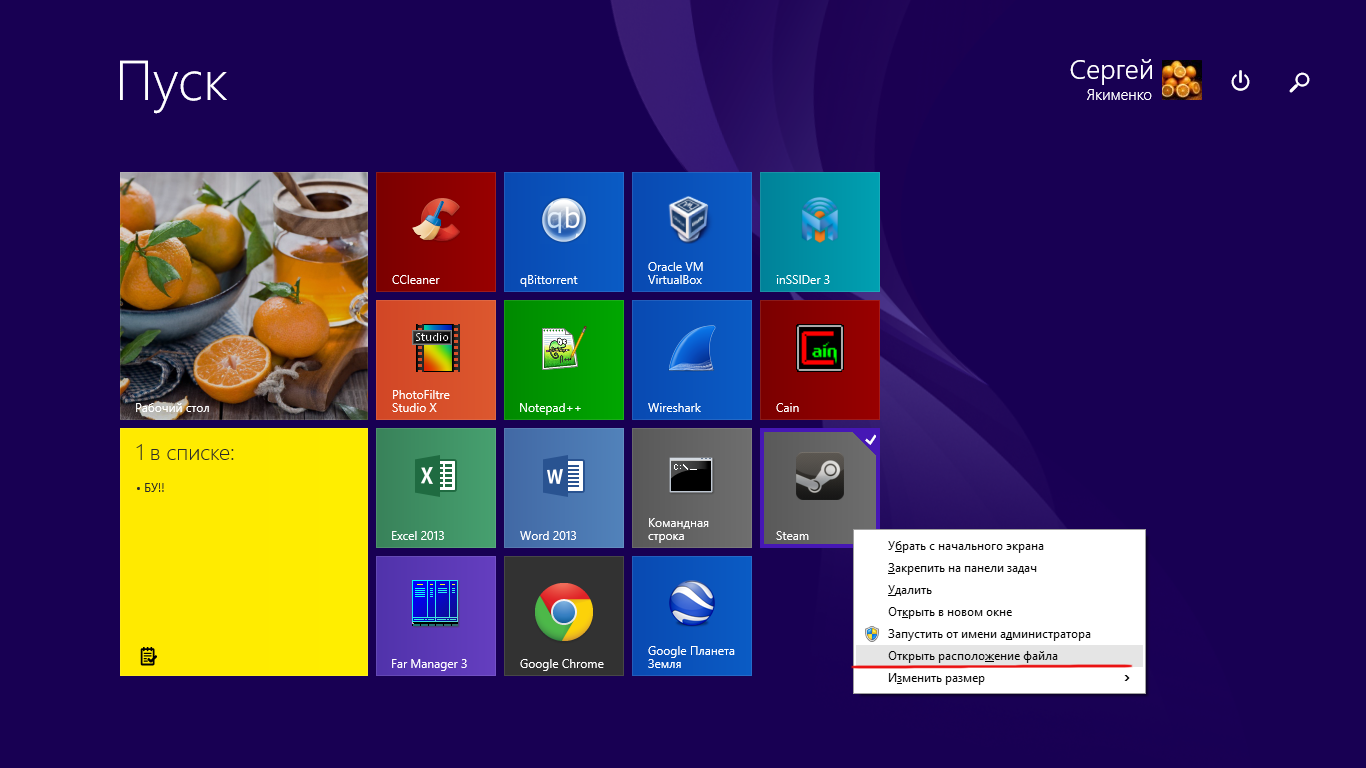Open the Google Планета Земля tile
1366x768 pixels.
click(x=692, y=616)
